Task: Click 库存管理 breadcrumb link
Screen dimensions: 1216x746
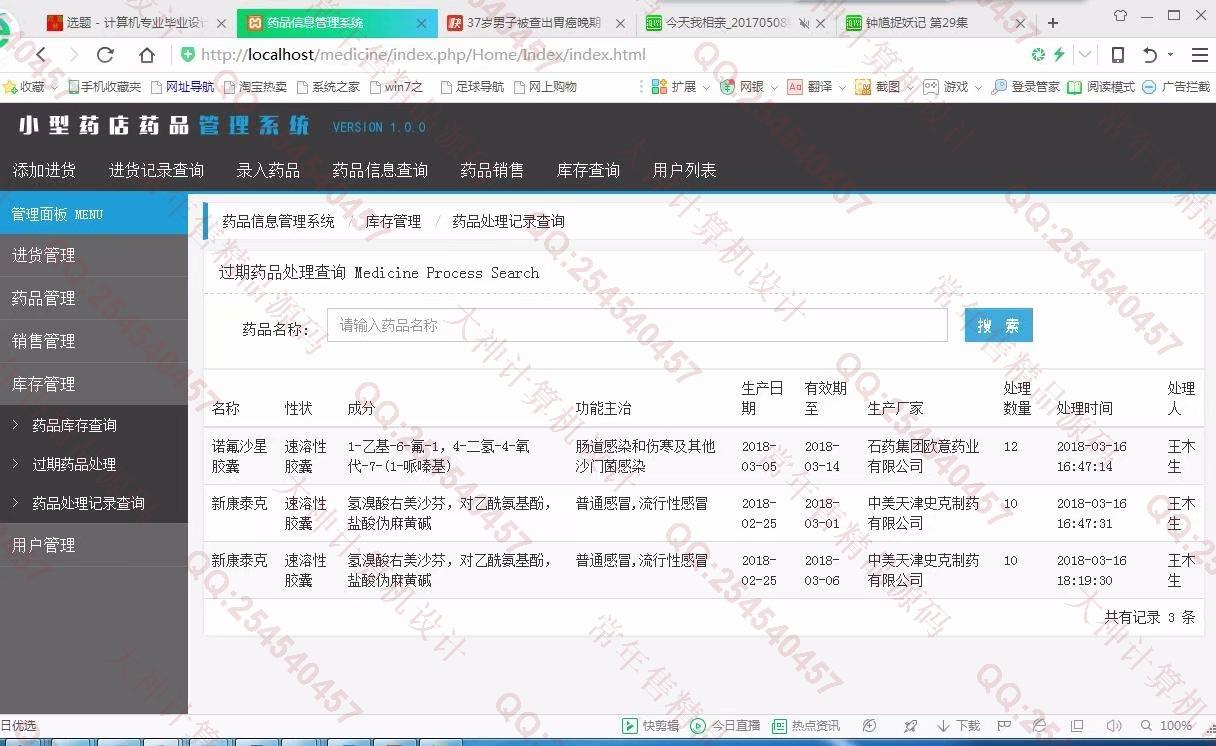Action: [x=393, y=221]
